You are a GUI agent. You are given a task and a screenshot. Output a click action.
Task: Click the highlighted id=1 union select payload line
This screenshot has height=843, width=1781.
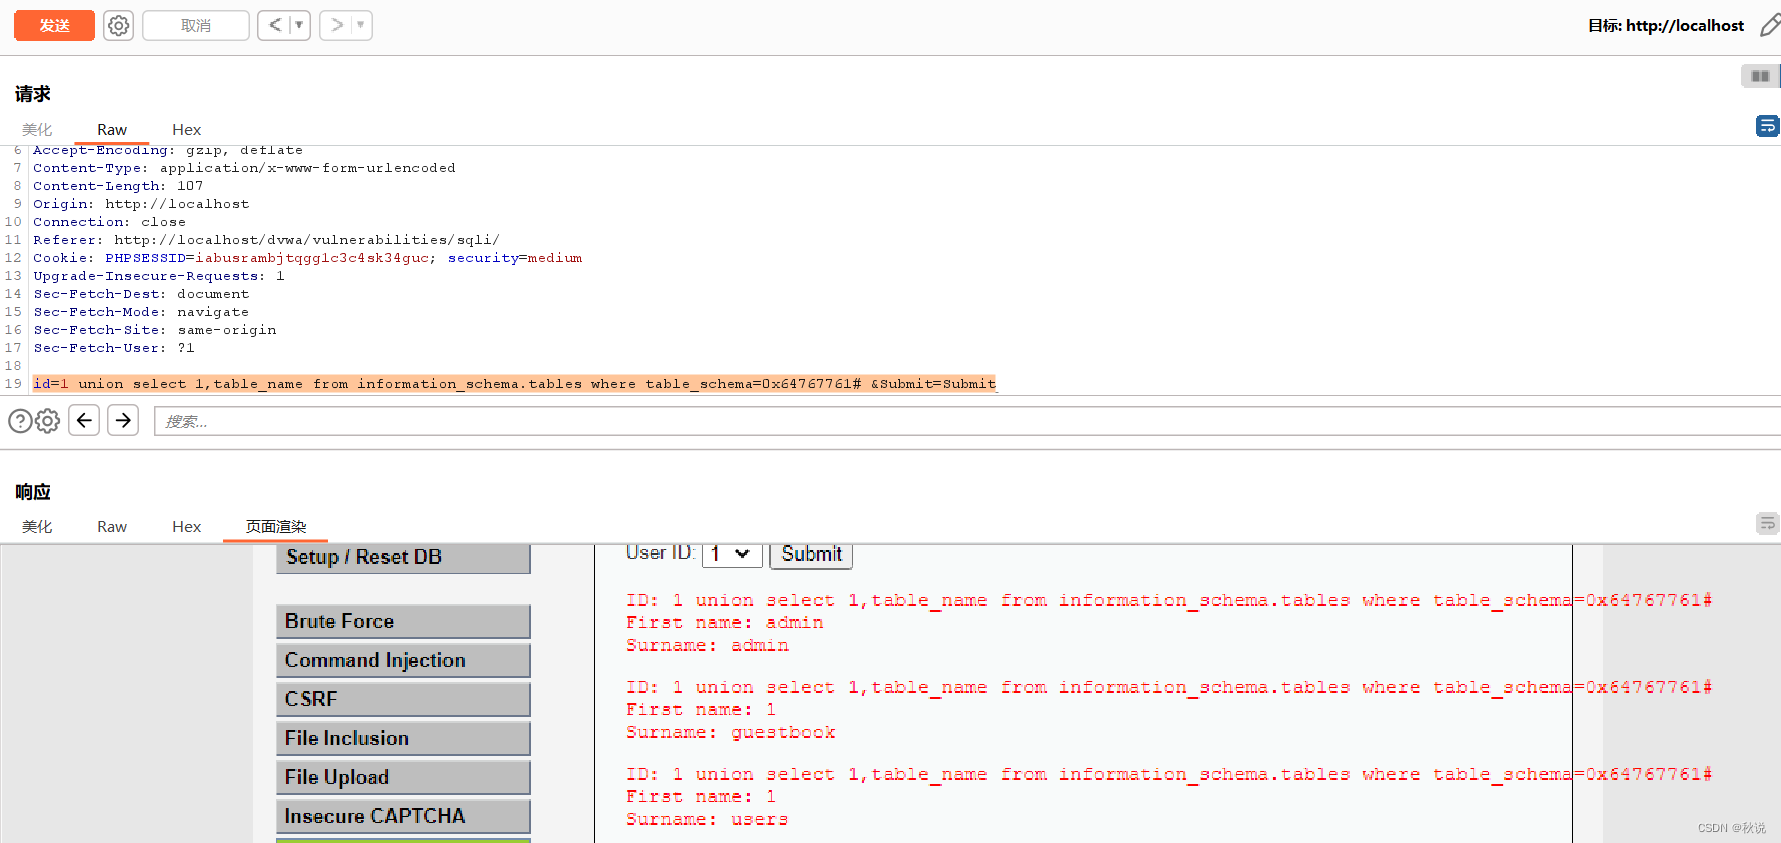(515, 384)
